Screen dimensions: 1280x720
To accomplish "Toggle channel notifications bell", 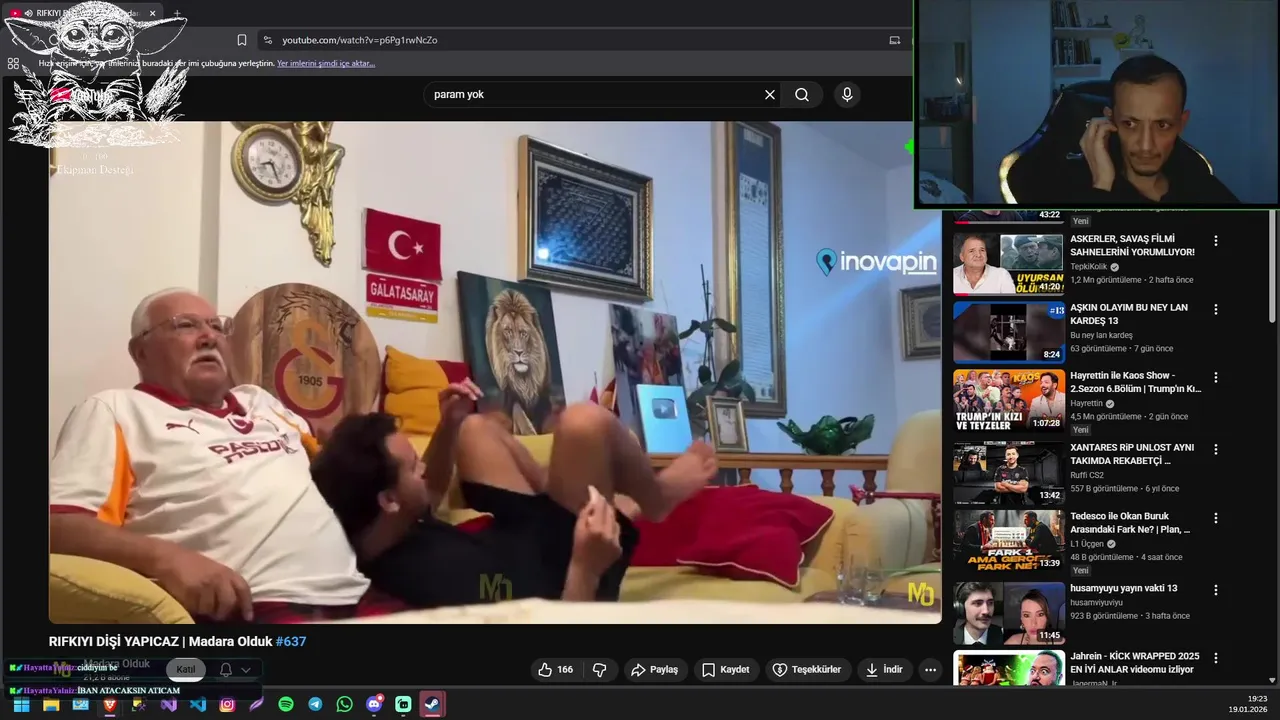I will (226, 670).
